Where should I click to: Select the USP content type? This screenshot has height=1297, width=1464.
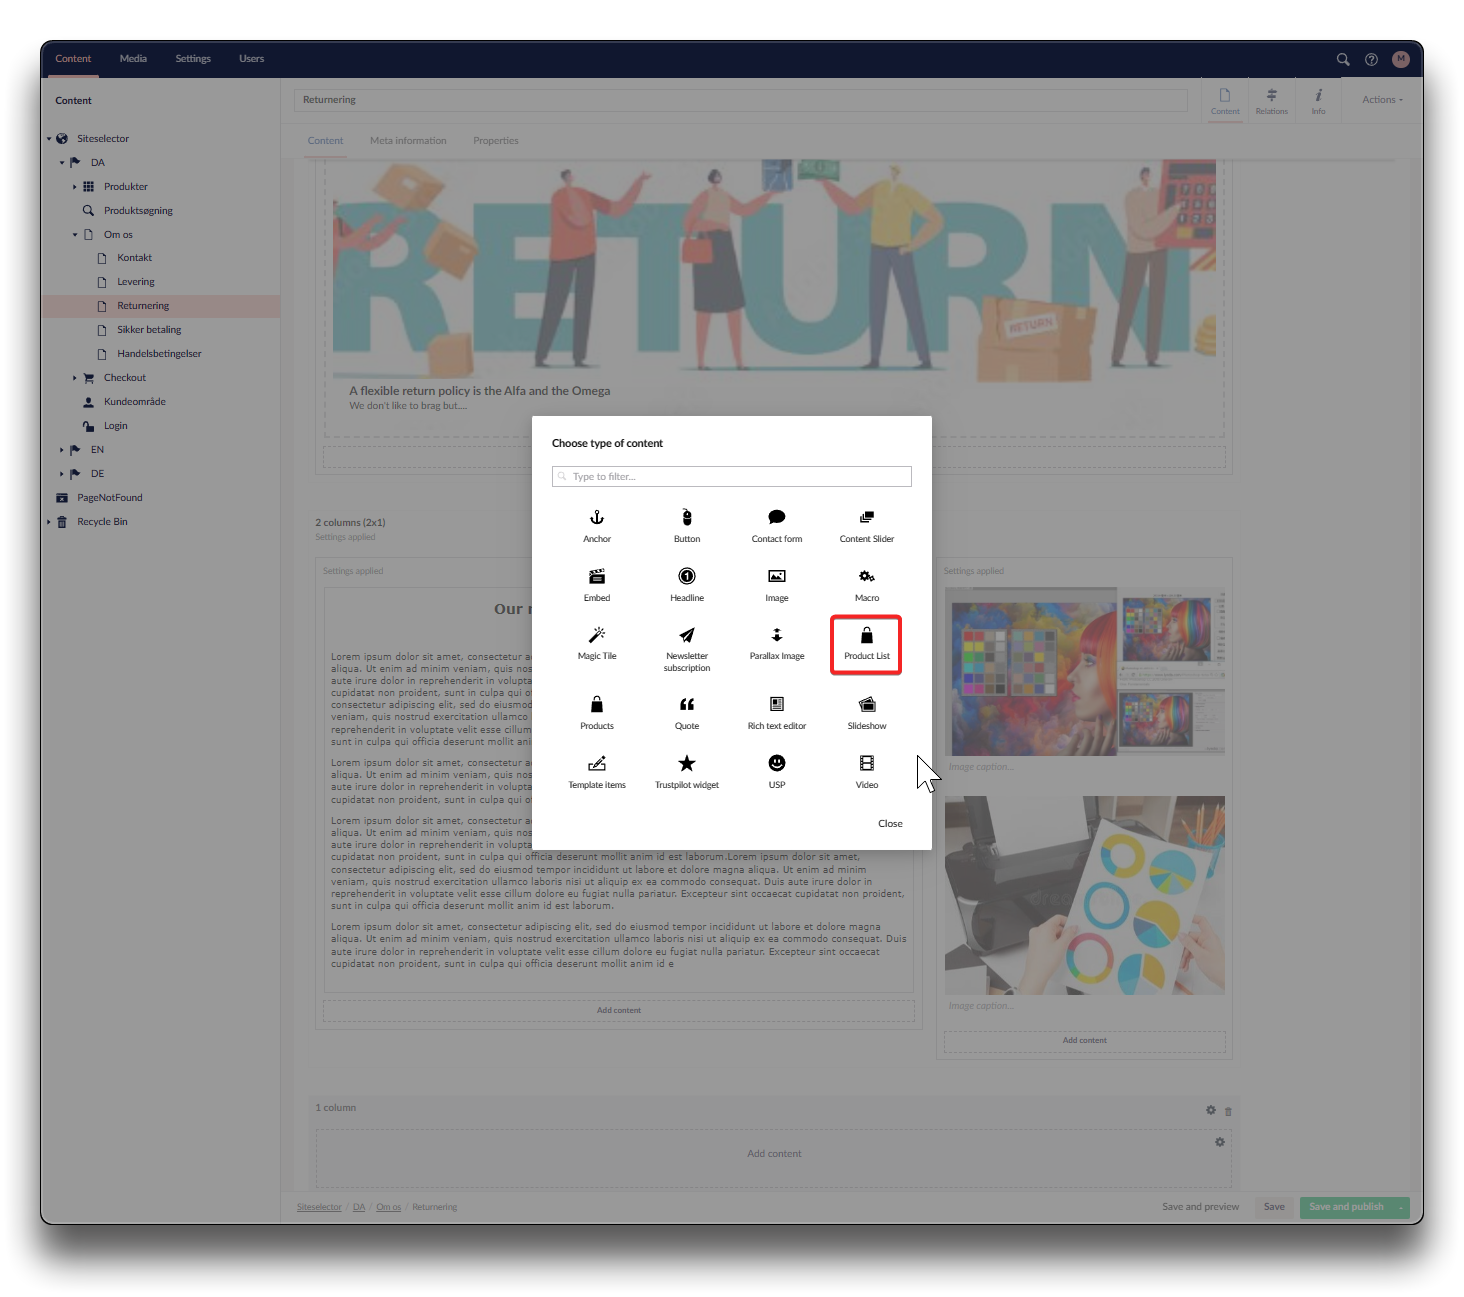(777, 773)
